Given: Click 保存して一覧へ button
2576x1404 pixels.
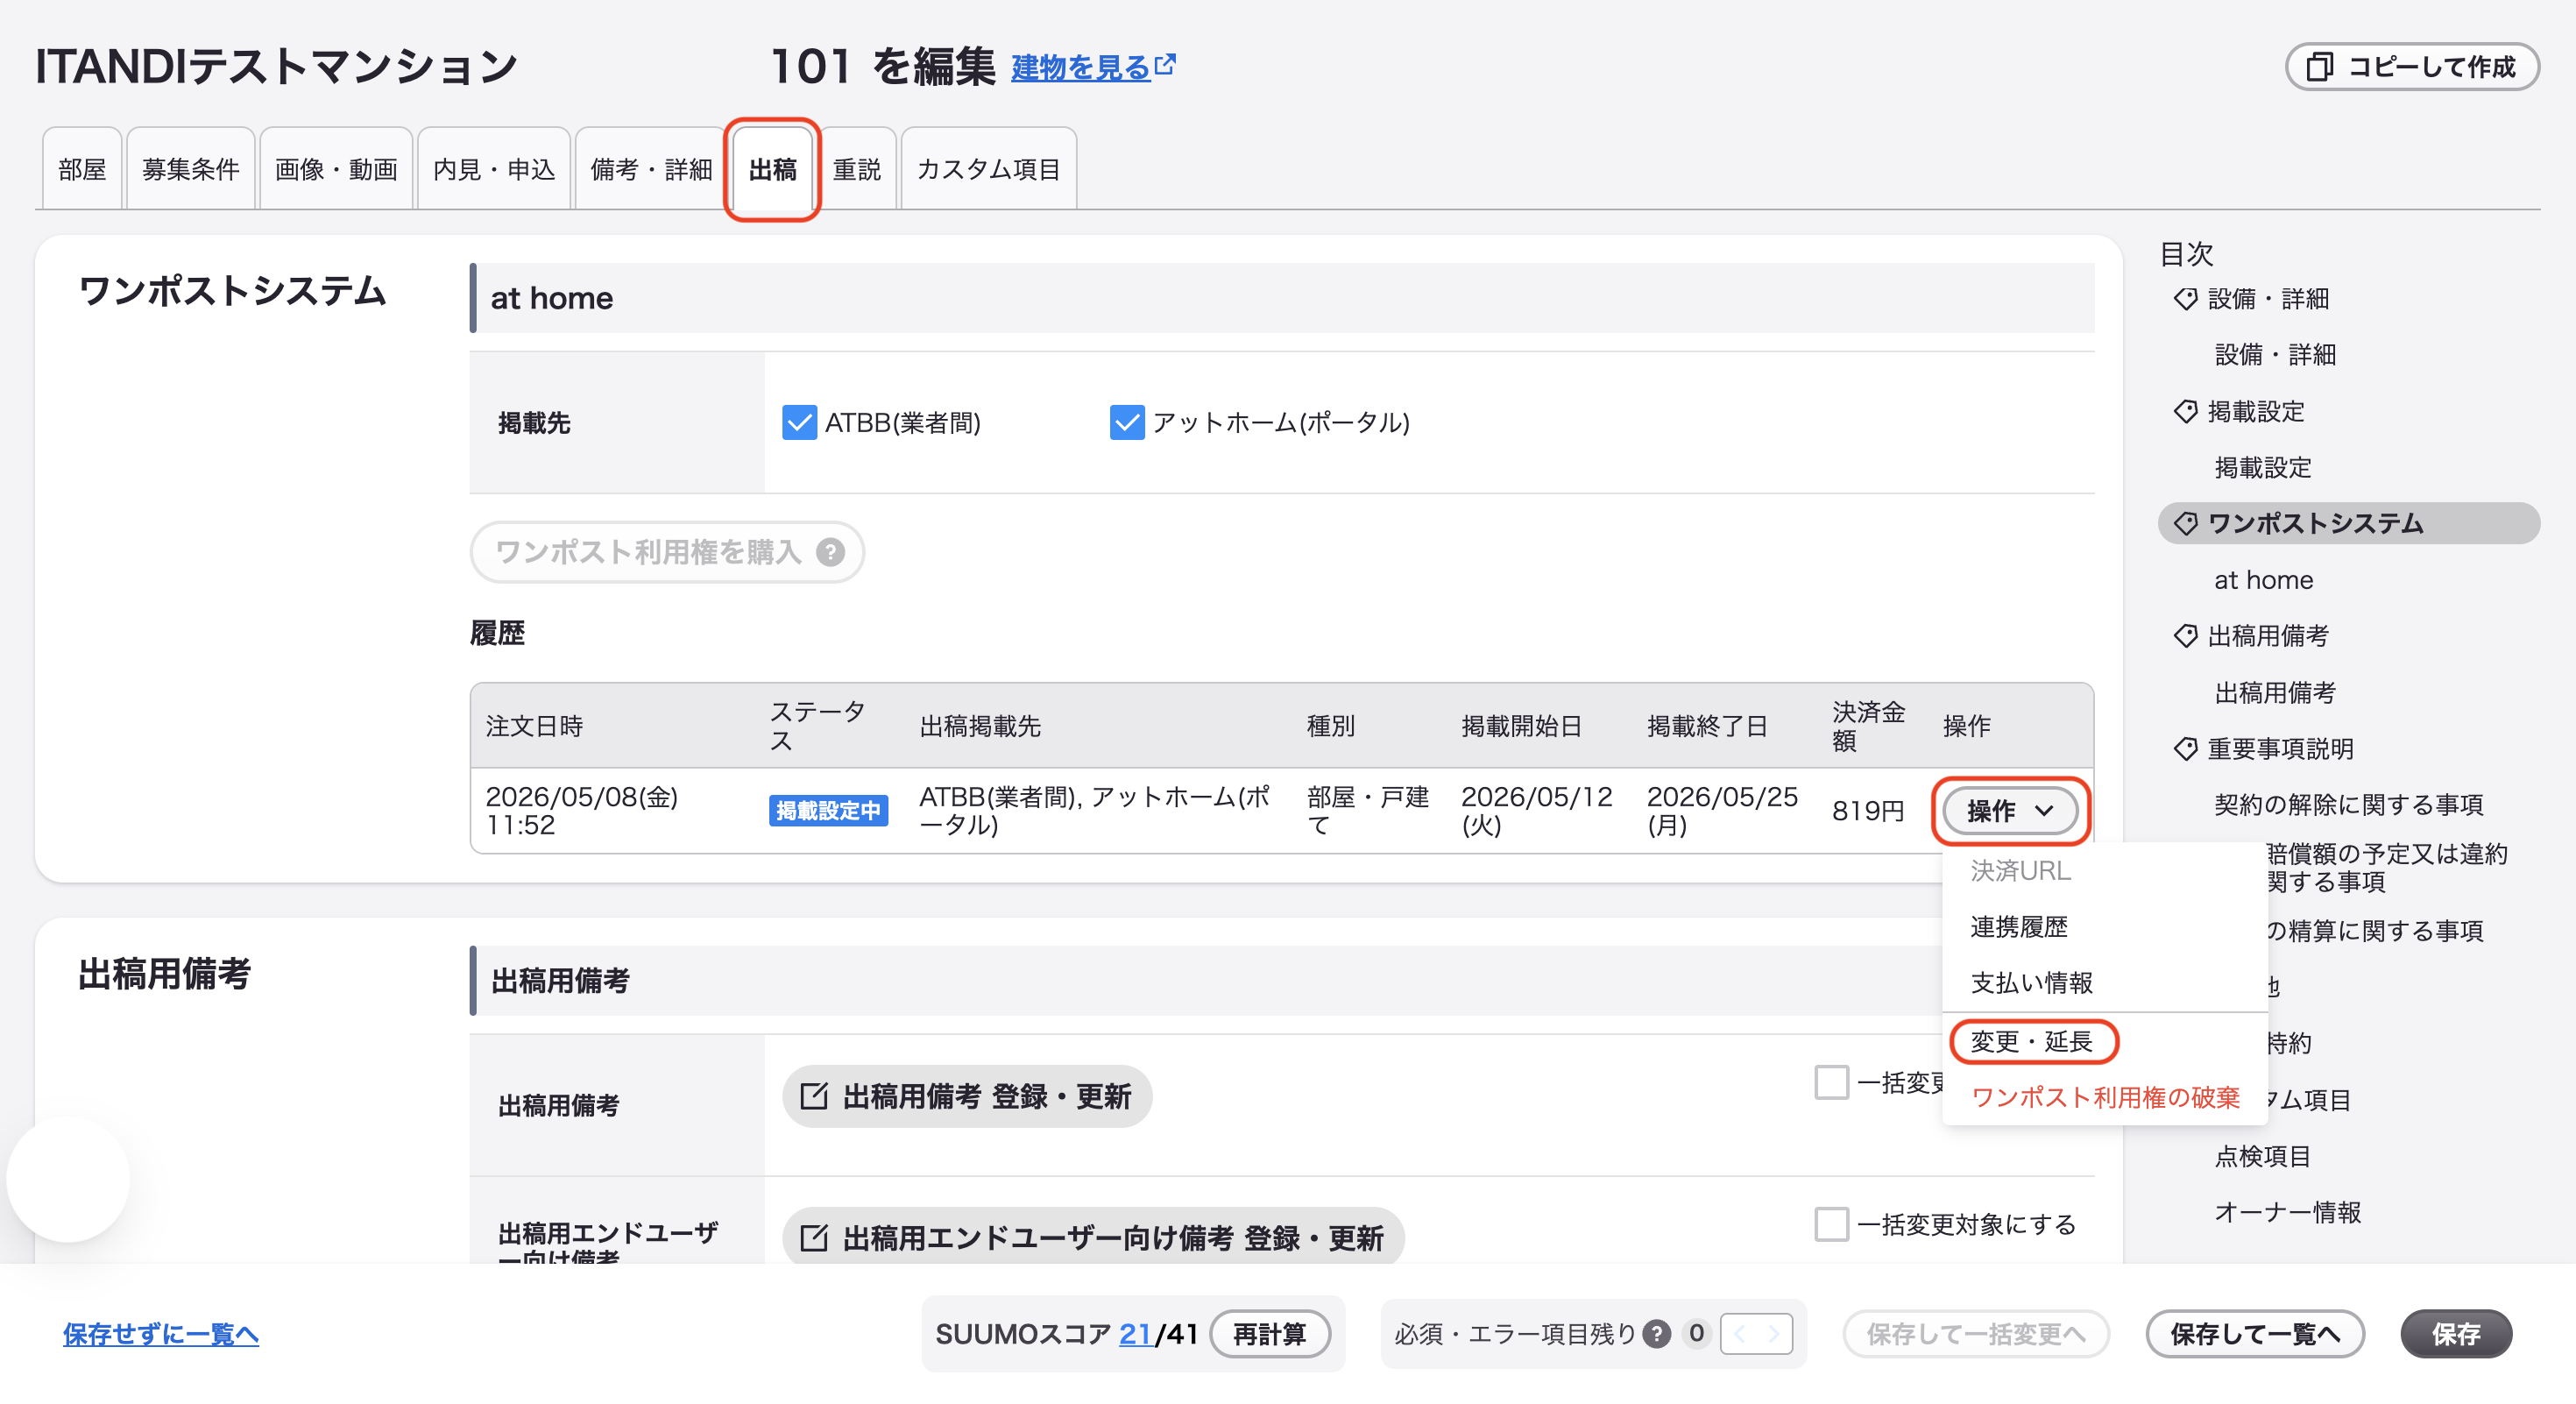Looking at the screenshot, I should pyautogui.click(x=2255, y=1334).
